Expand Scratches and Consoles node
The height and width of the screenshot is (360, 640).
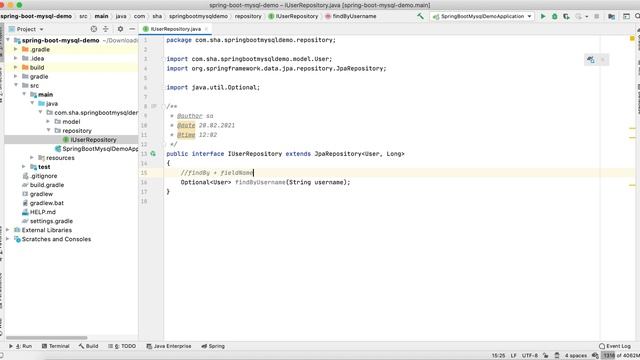8,239
